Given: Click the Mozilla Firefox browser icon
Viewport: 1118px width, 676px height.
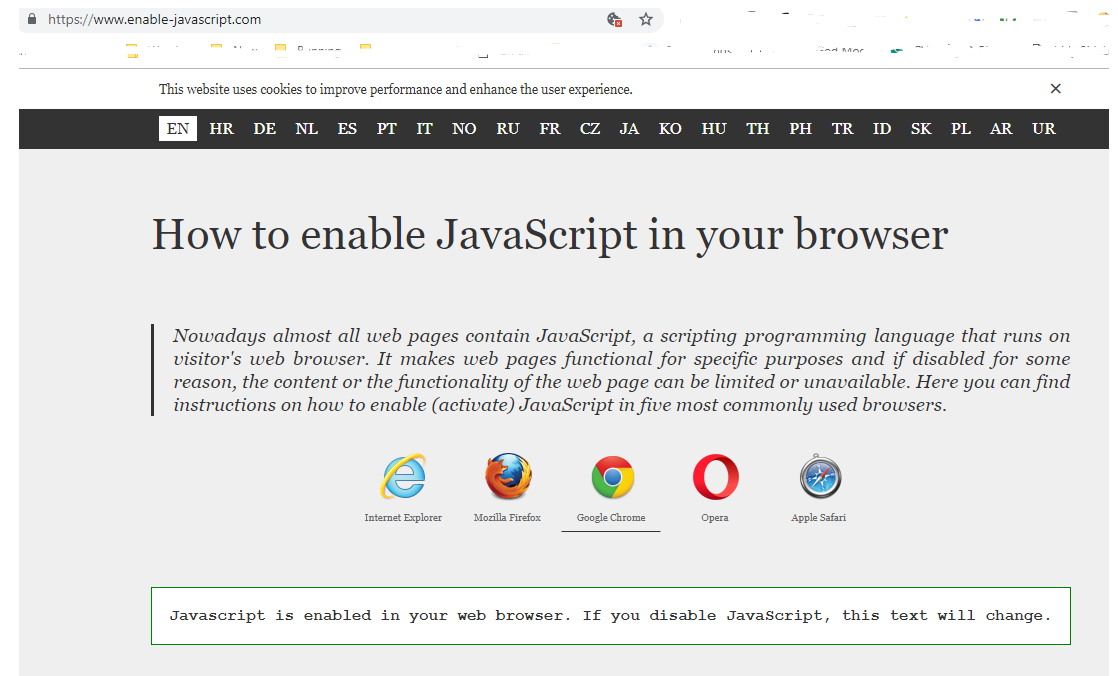Looking at the screenshot, I should 508,476.
